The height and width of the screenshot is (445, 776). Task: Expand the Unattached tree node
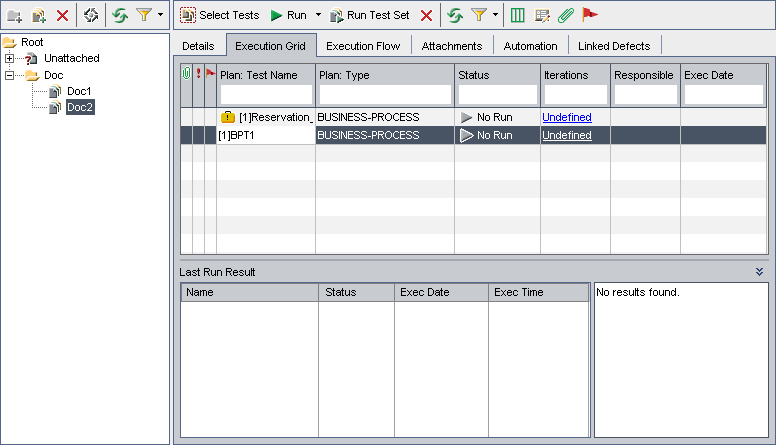click(10, 58)
